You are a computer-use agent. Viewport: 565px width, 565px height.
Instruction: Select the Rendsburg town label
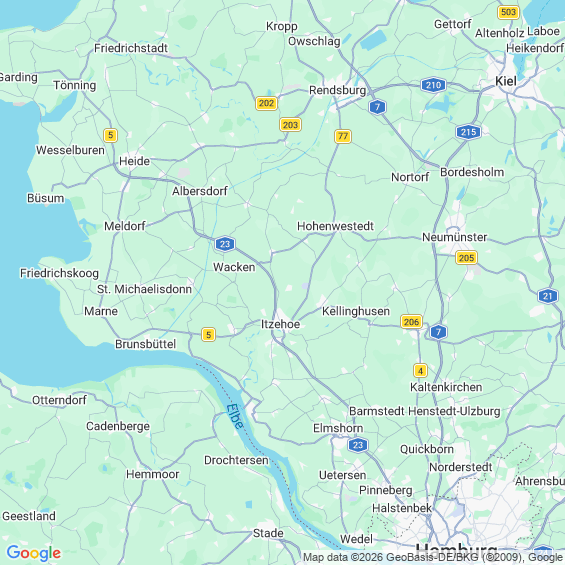point(338,90)
